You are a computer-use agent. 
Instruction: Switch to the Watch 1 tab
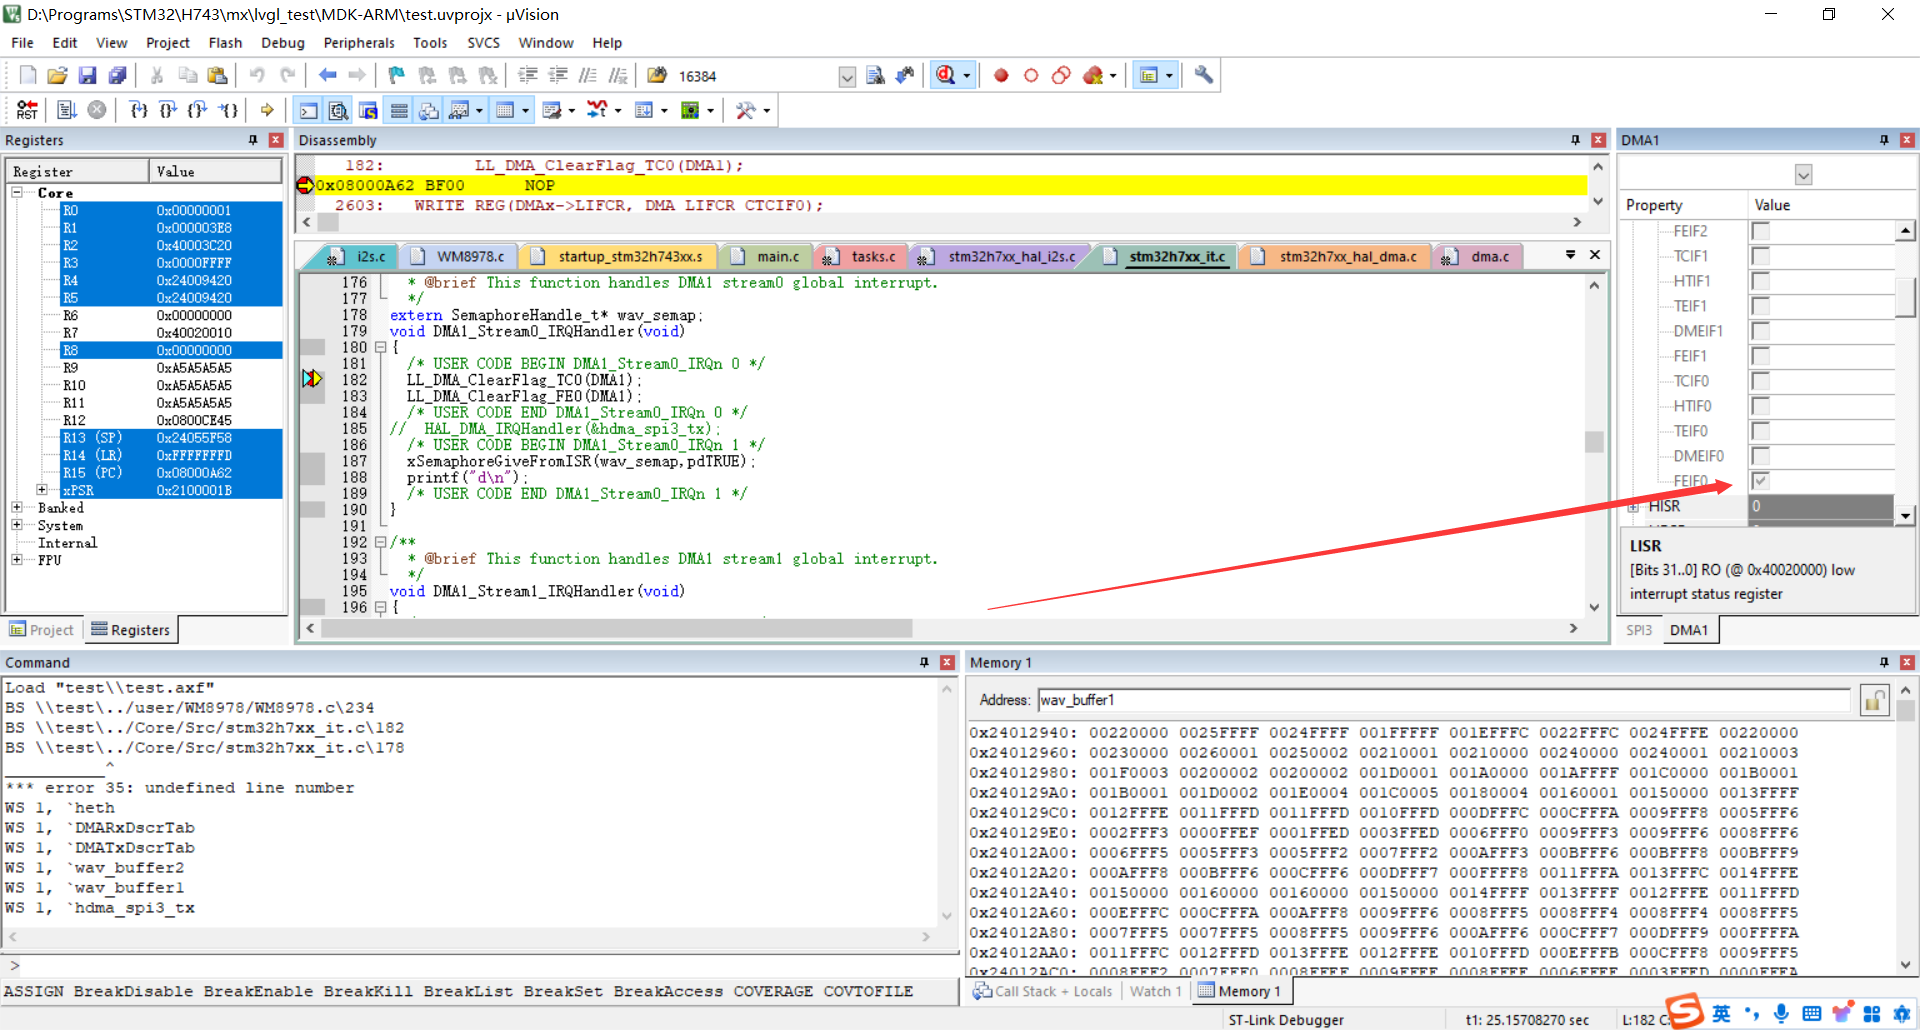coord(1155,991)
